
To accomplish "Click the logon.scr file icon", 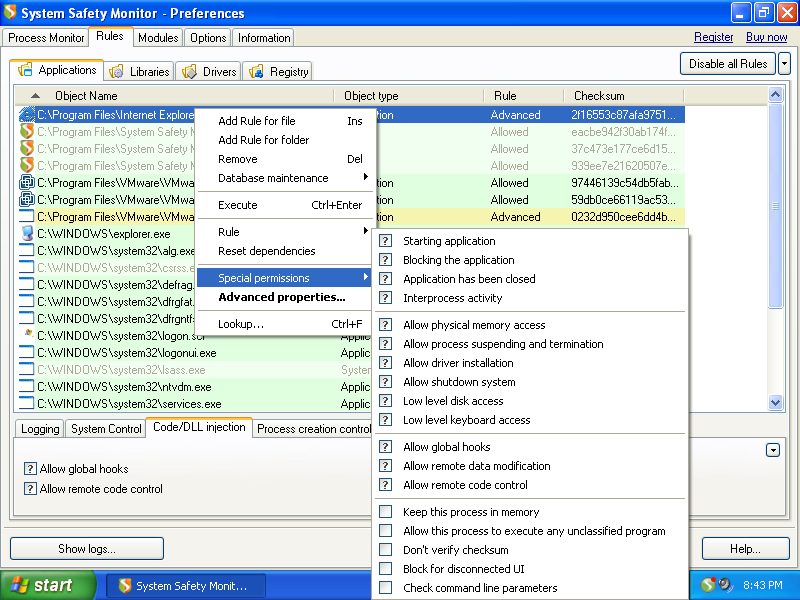I will point(27,336).
